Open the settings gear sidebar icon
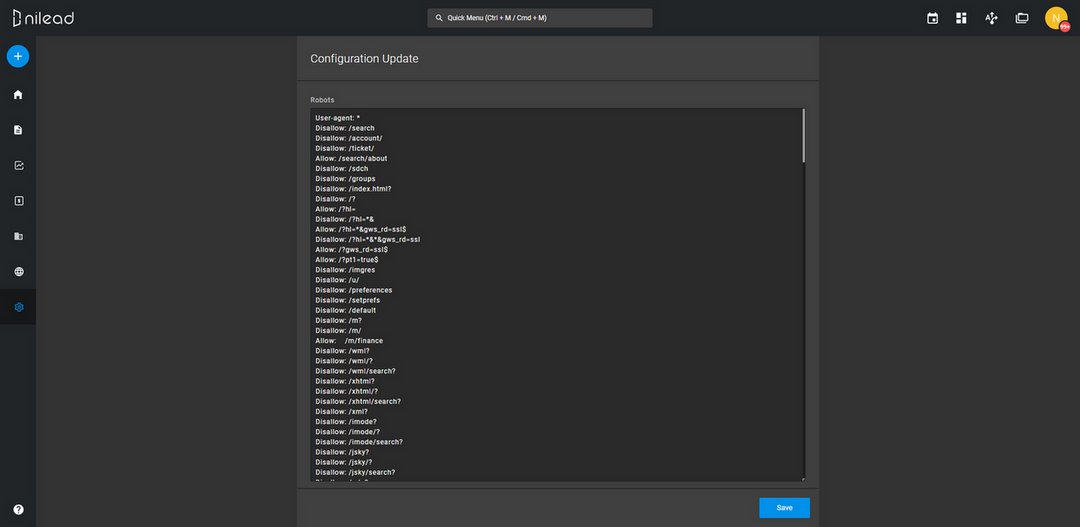1080x527 pixels. pyautogui.click(x=19, y=307)
